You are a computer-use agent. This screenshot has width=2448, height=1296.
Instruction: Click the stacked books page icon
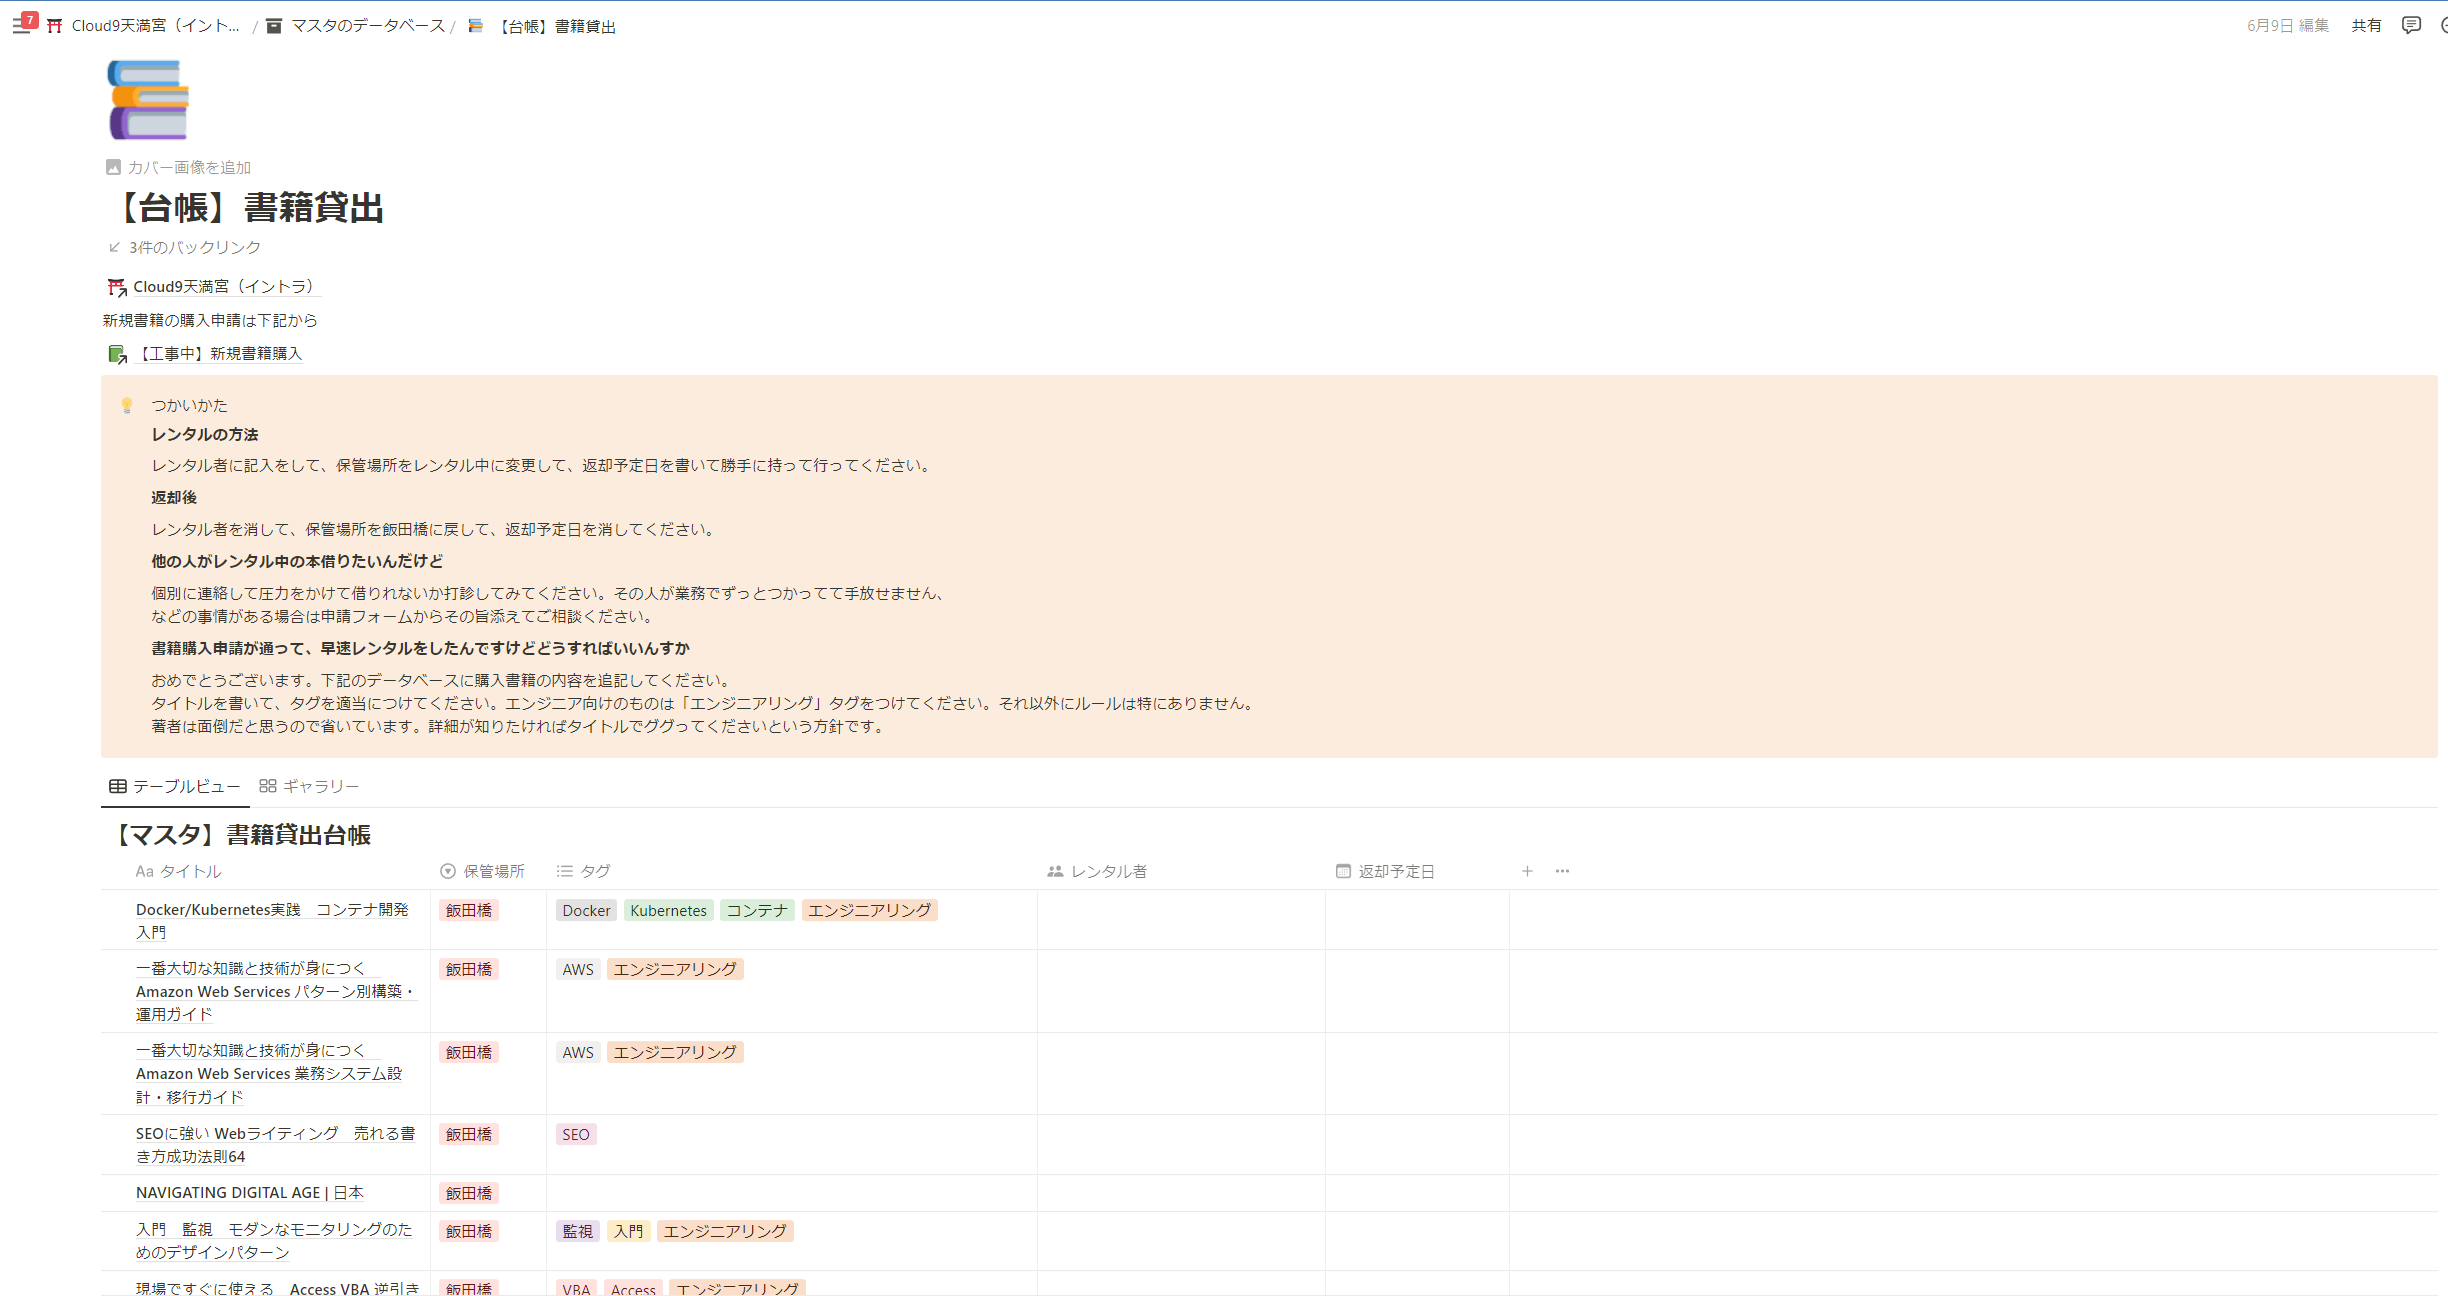tap(148, 100)
